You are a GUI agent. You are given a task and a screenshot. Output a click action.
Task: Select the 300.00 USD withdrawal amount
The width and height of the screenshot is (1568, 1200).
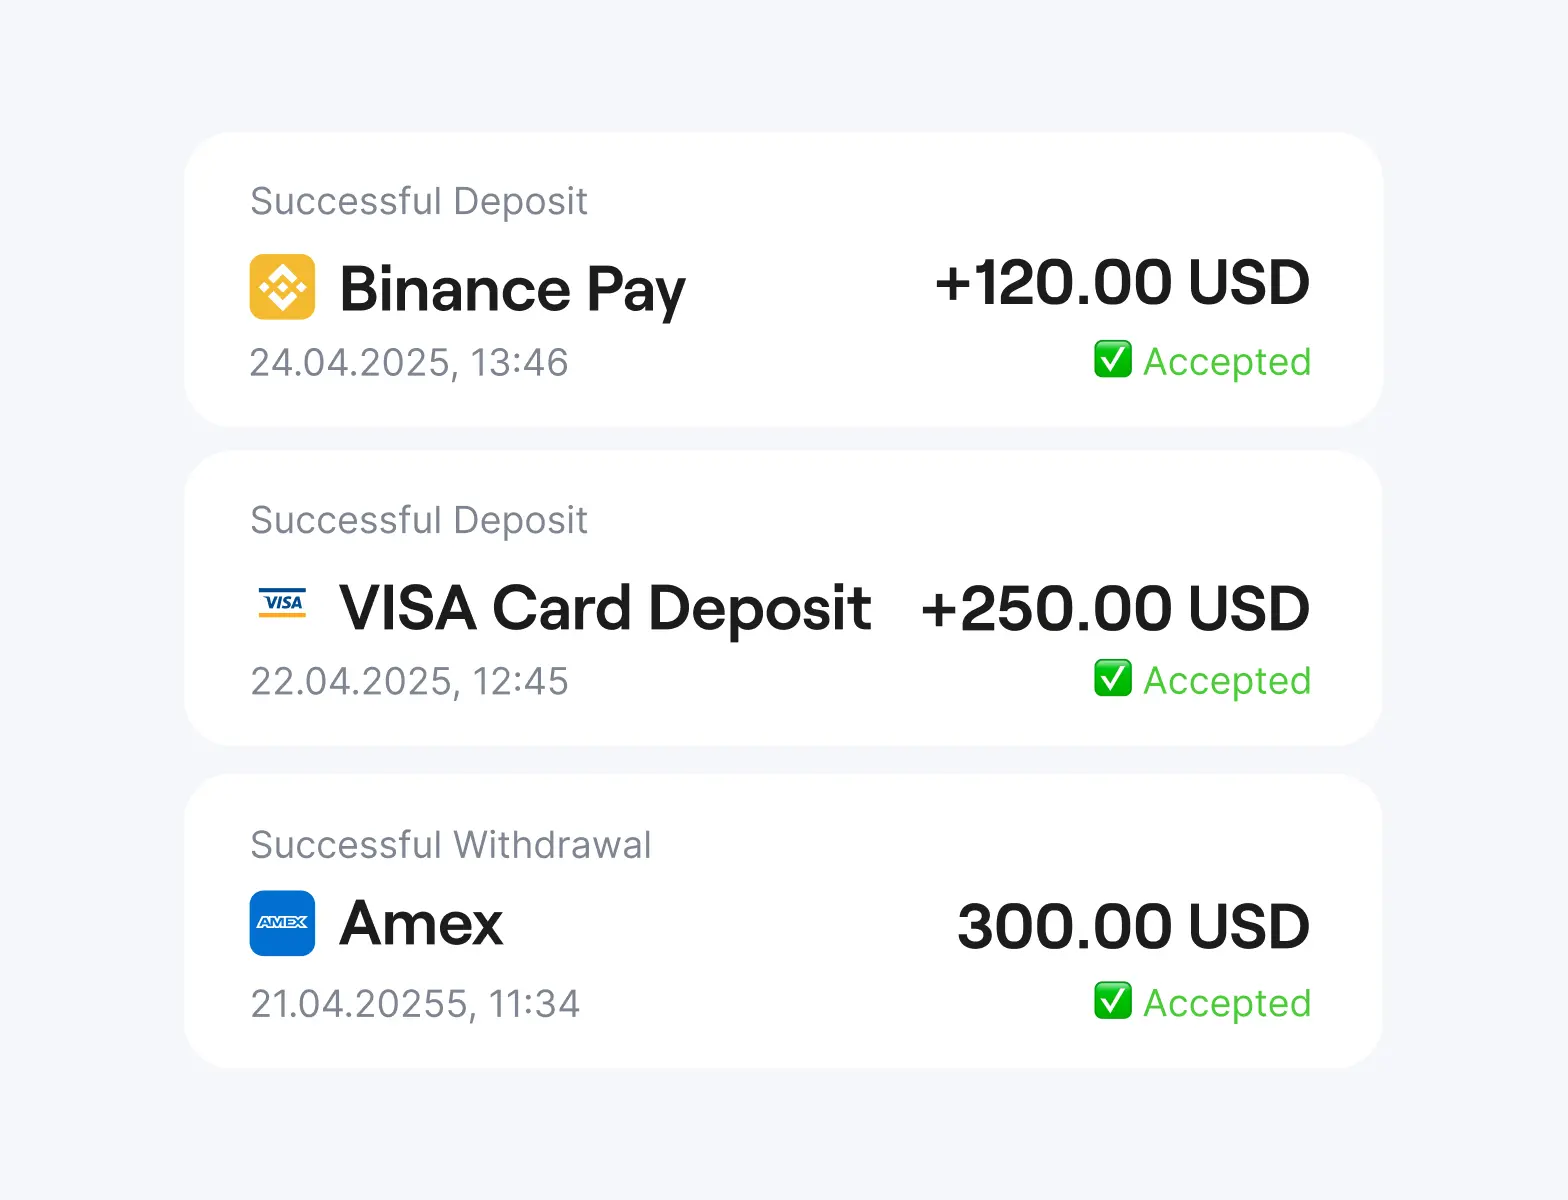pyautogui.click(x=1133, y=927)
